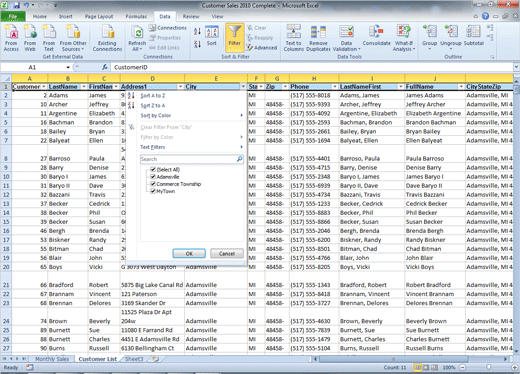520x374 pixels.
Task: Click the zoom slider on status bar
Action: click(488, 367)
